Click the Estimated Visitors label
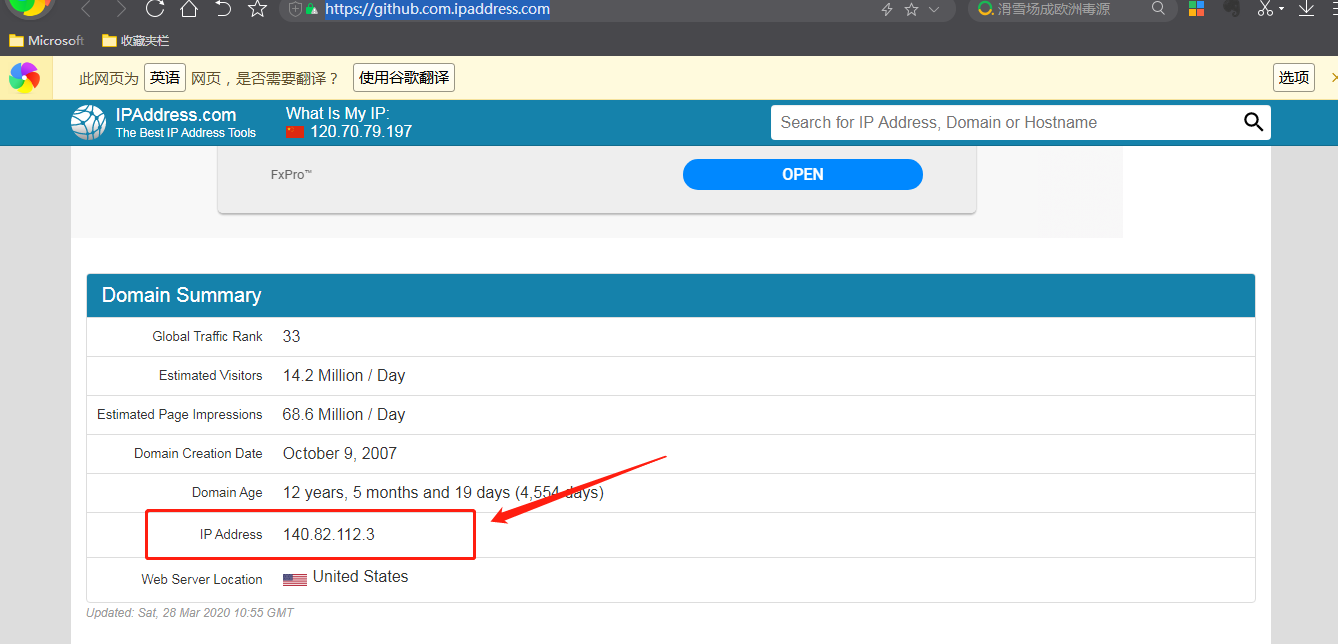 [211, 375]
